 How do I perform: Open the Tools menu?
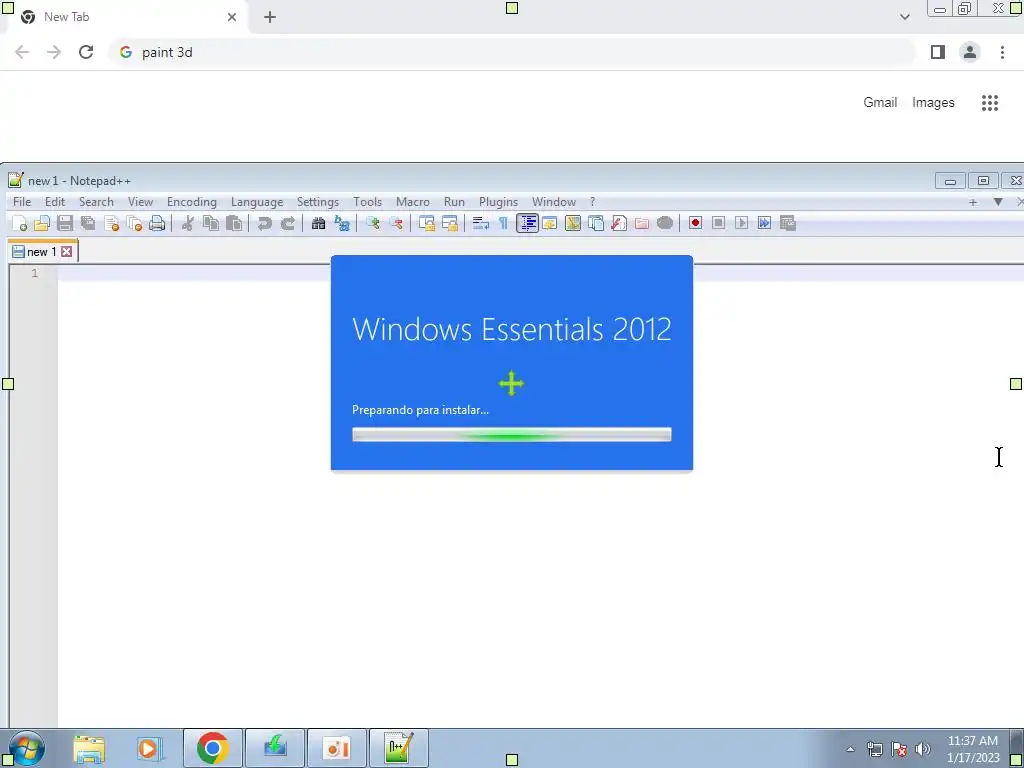point(367,202)
